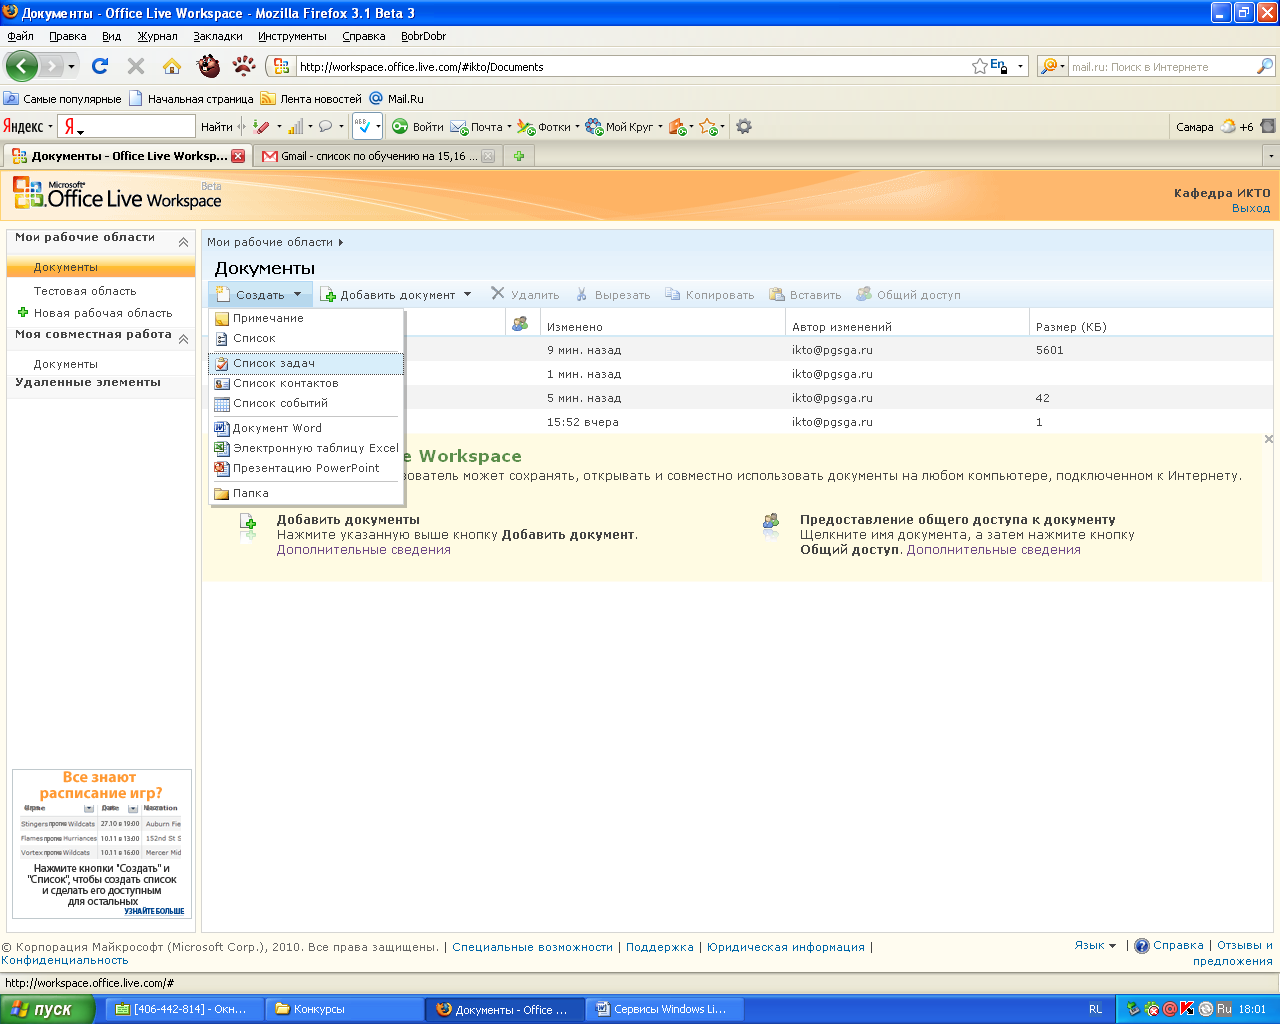
Task: Click the BobrDobr beaver icon in toolbar
Action: tap(208, 66)
